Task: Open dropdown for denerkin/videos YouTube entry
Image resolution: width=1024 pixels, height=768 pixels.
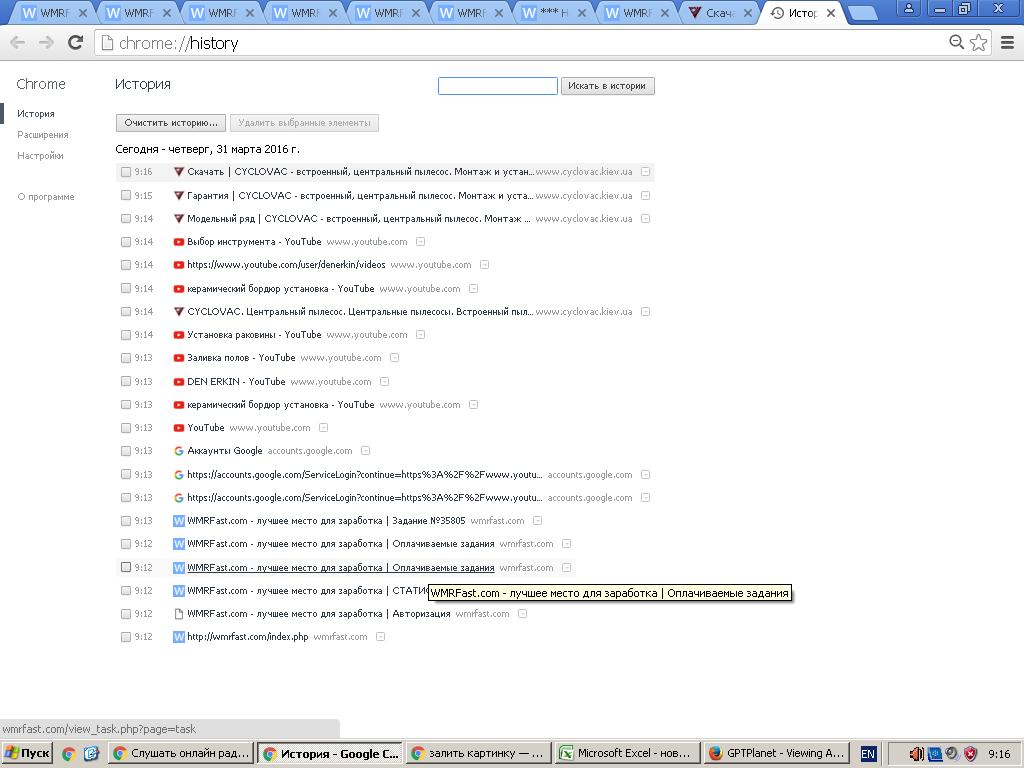Action: click(485, 264)
